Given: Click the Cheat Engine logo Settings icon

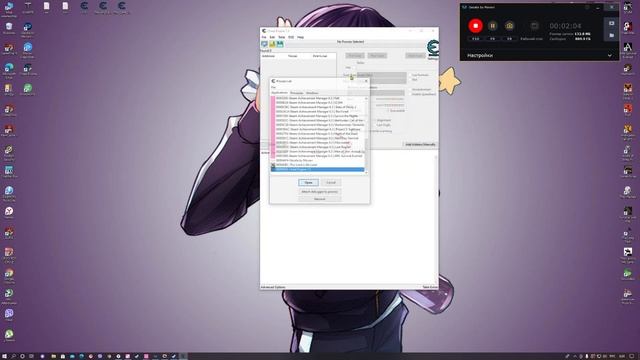Looking at the screenshot, I should [x=433, y=49].
